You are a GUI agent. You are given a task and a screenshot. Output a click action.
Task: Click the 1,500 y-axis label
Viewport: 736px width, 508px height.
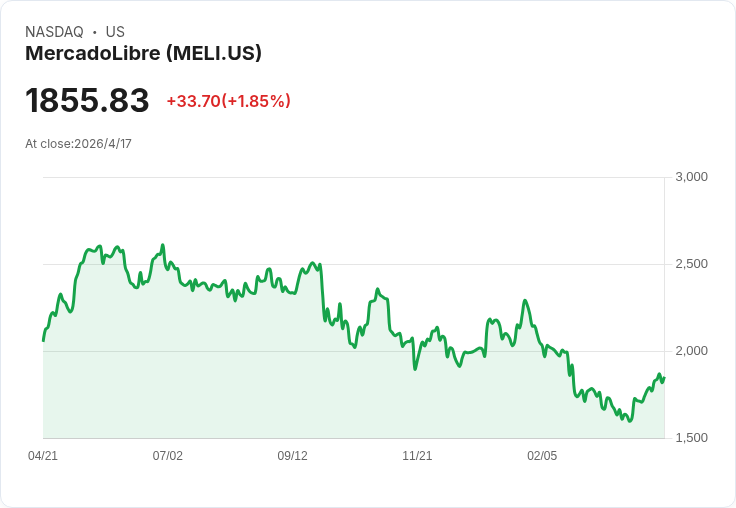(x=691, y=438)
